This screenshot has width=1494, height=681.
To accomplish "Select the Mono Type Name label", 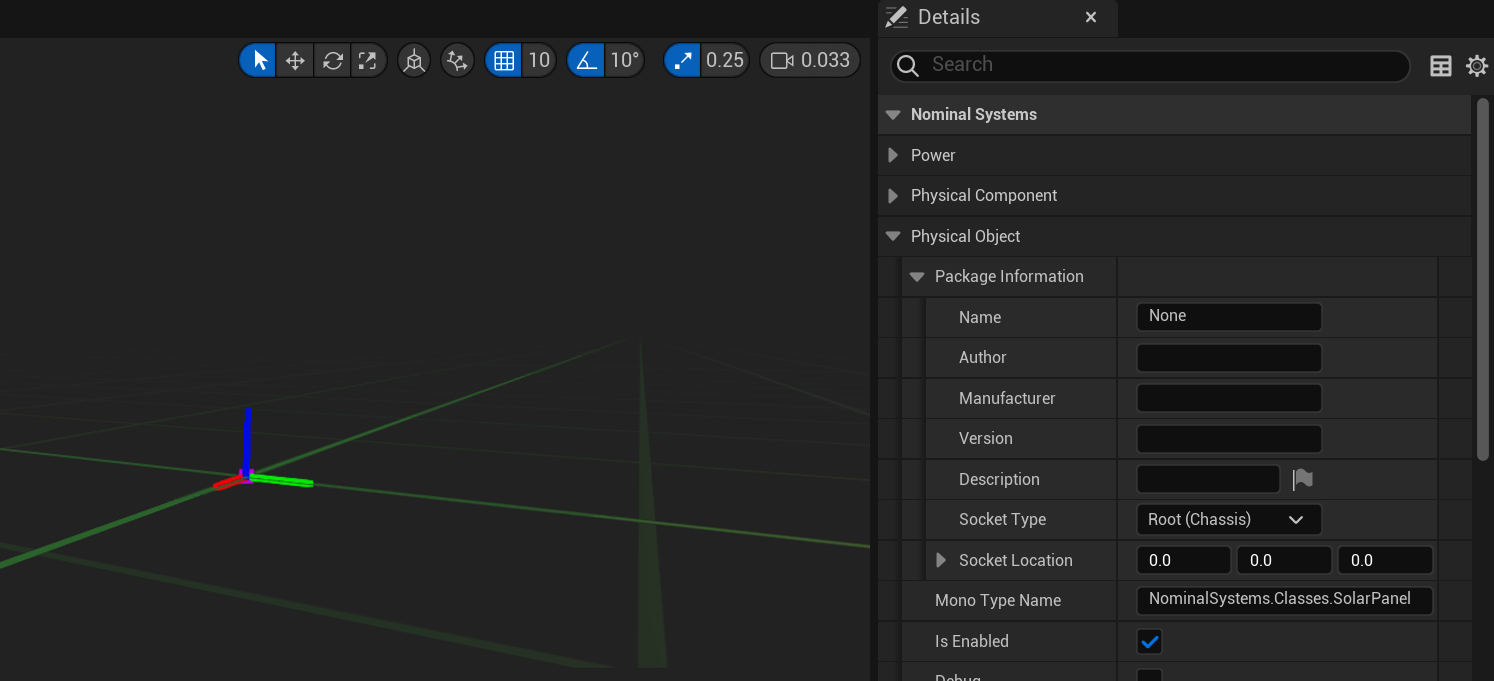I will (998, 601).
